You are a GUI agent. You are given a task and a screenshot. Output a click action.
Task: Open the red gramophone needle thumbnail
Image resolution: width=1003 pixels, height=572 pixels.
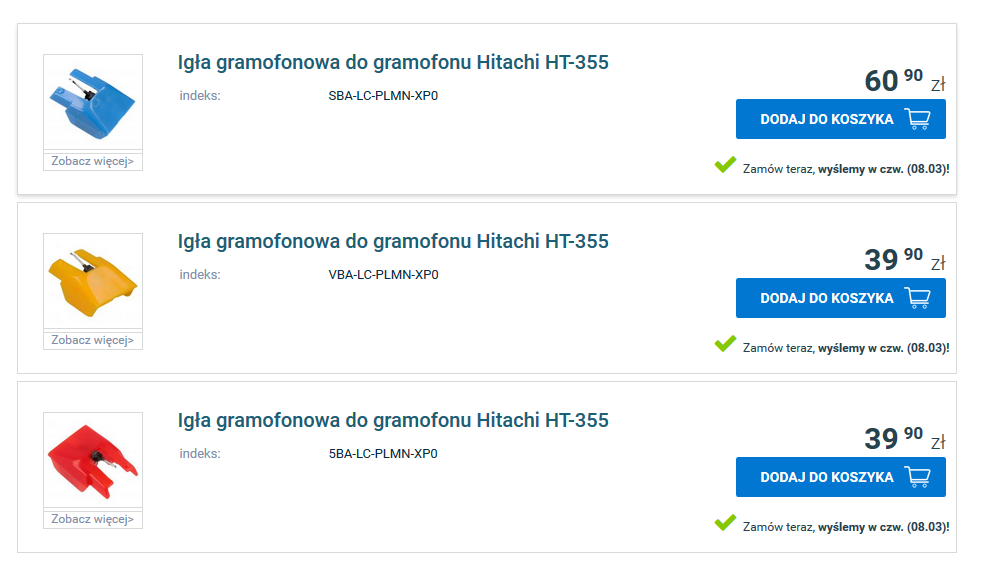click(92, 461)
